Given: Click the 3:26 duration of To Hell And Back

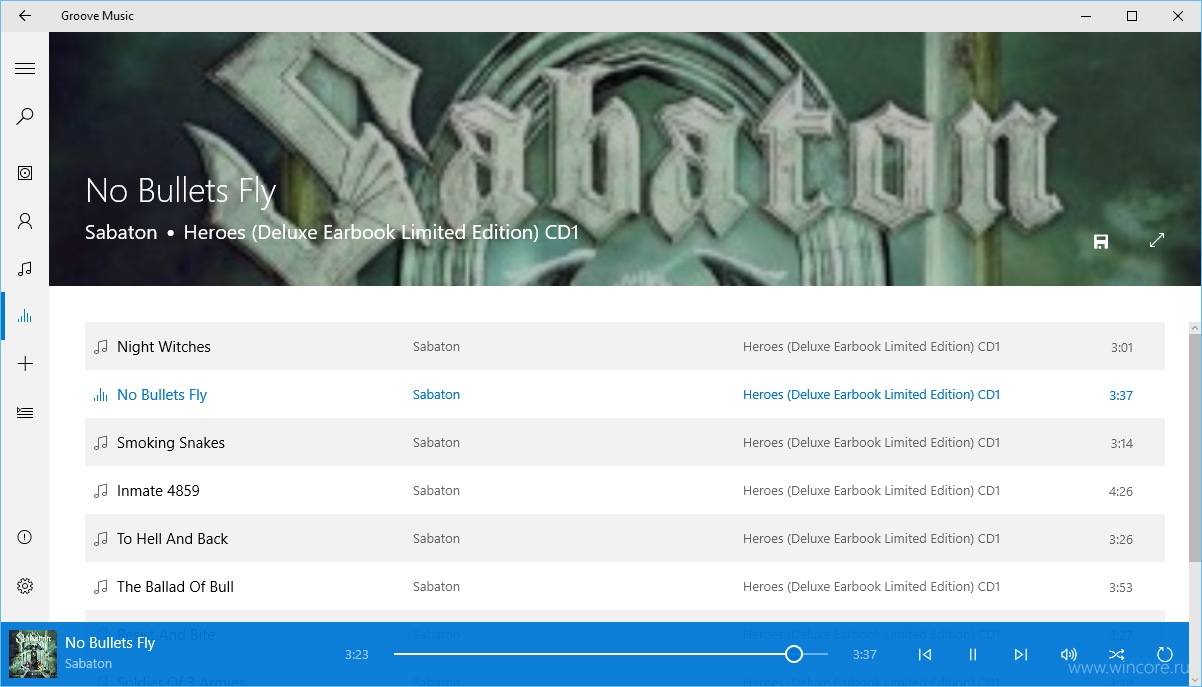Looking at the screenshot, I should pyautogui.click(x=1121, y=540).
